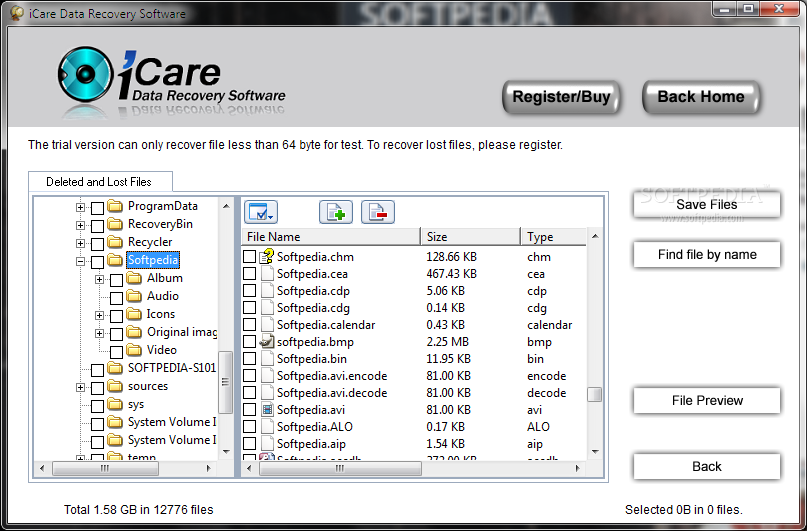Check the Album folder checkbox
The image size is (807, 531).
click(x=116, y=280)
